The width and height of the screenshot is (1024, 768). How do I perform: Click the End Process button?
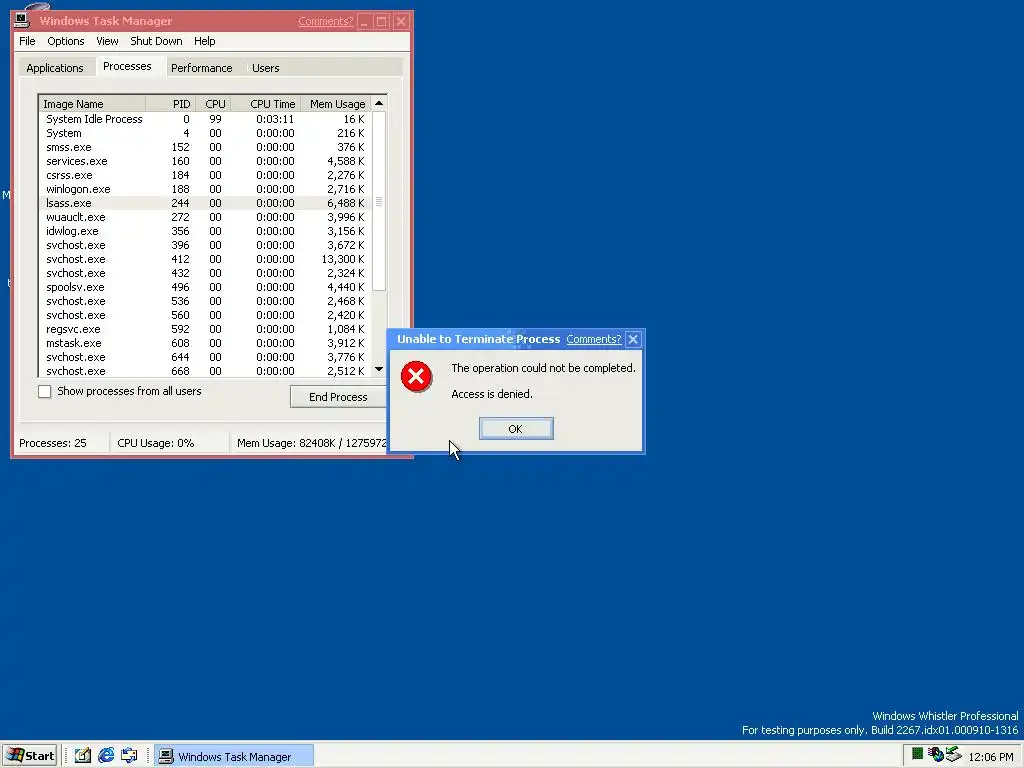click(338, 397)
